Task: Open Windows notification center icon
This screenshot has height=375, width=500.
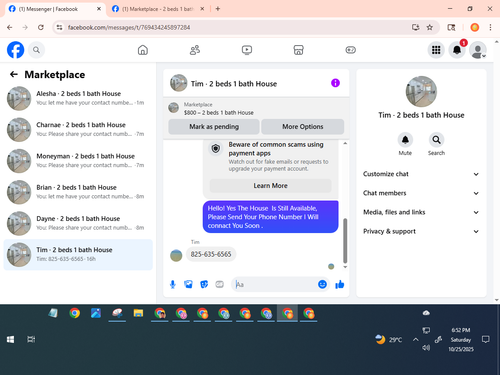Action: tap(486, 339)
